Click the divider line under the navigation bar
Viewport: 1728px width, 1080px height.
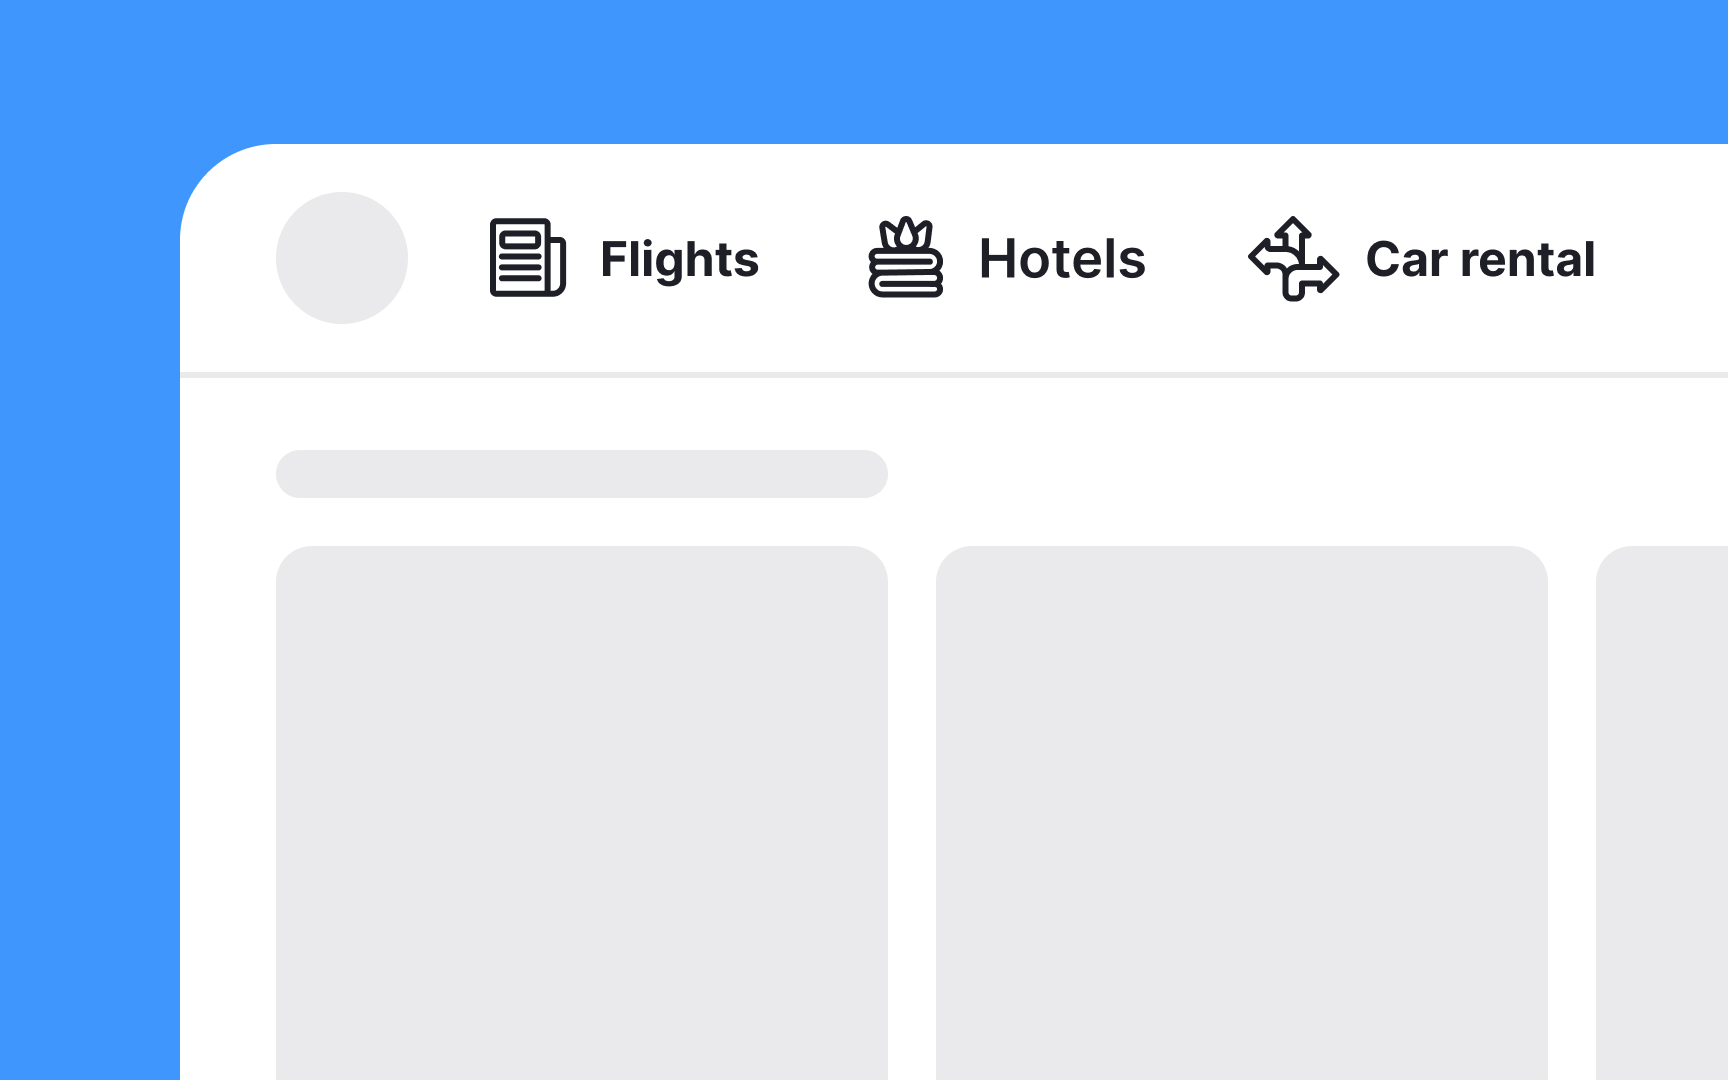[x=954, y=375]
